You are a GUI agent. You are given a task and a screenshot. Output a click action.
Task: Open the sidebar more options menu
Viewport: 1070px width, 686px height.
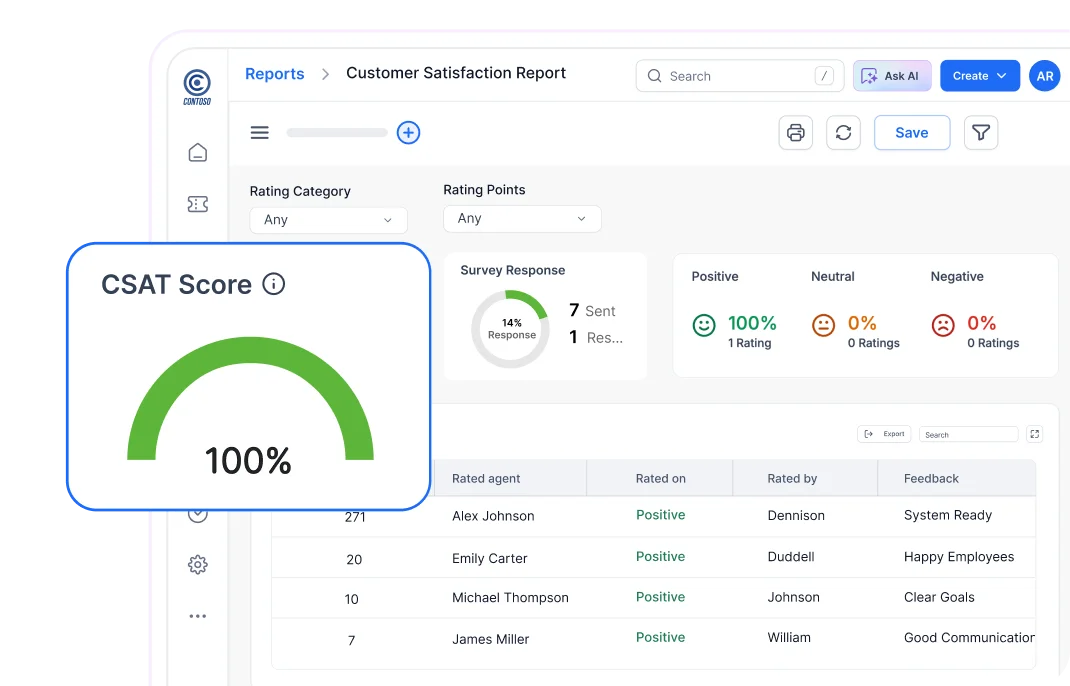(x=197, y=615)
